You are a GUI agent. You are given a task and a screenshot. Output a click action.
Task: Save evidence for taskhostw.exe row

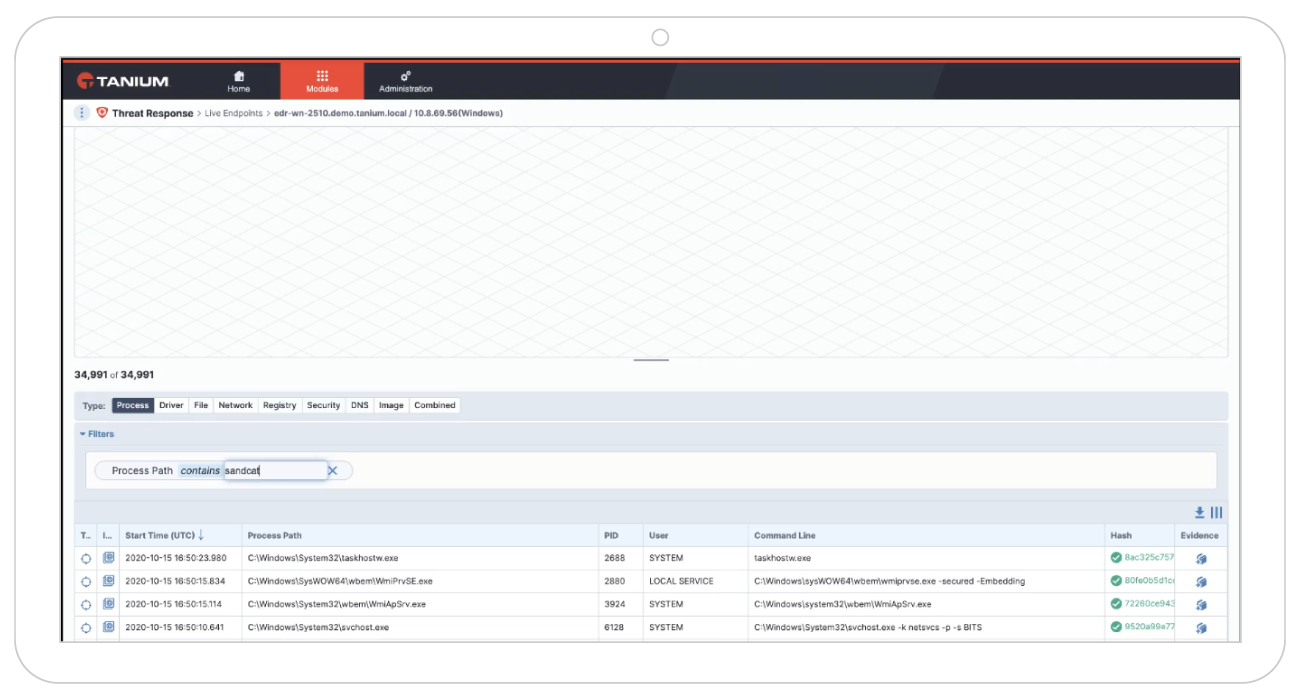[1201, 558]
